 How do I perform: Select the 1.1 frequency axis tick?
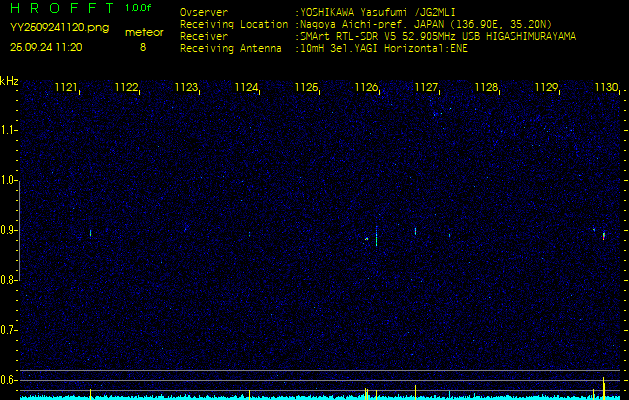pyautogui.click(x=8, y=130)
